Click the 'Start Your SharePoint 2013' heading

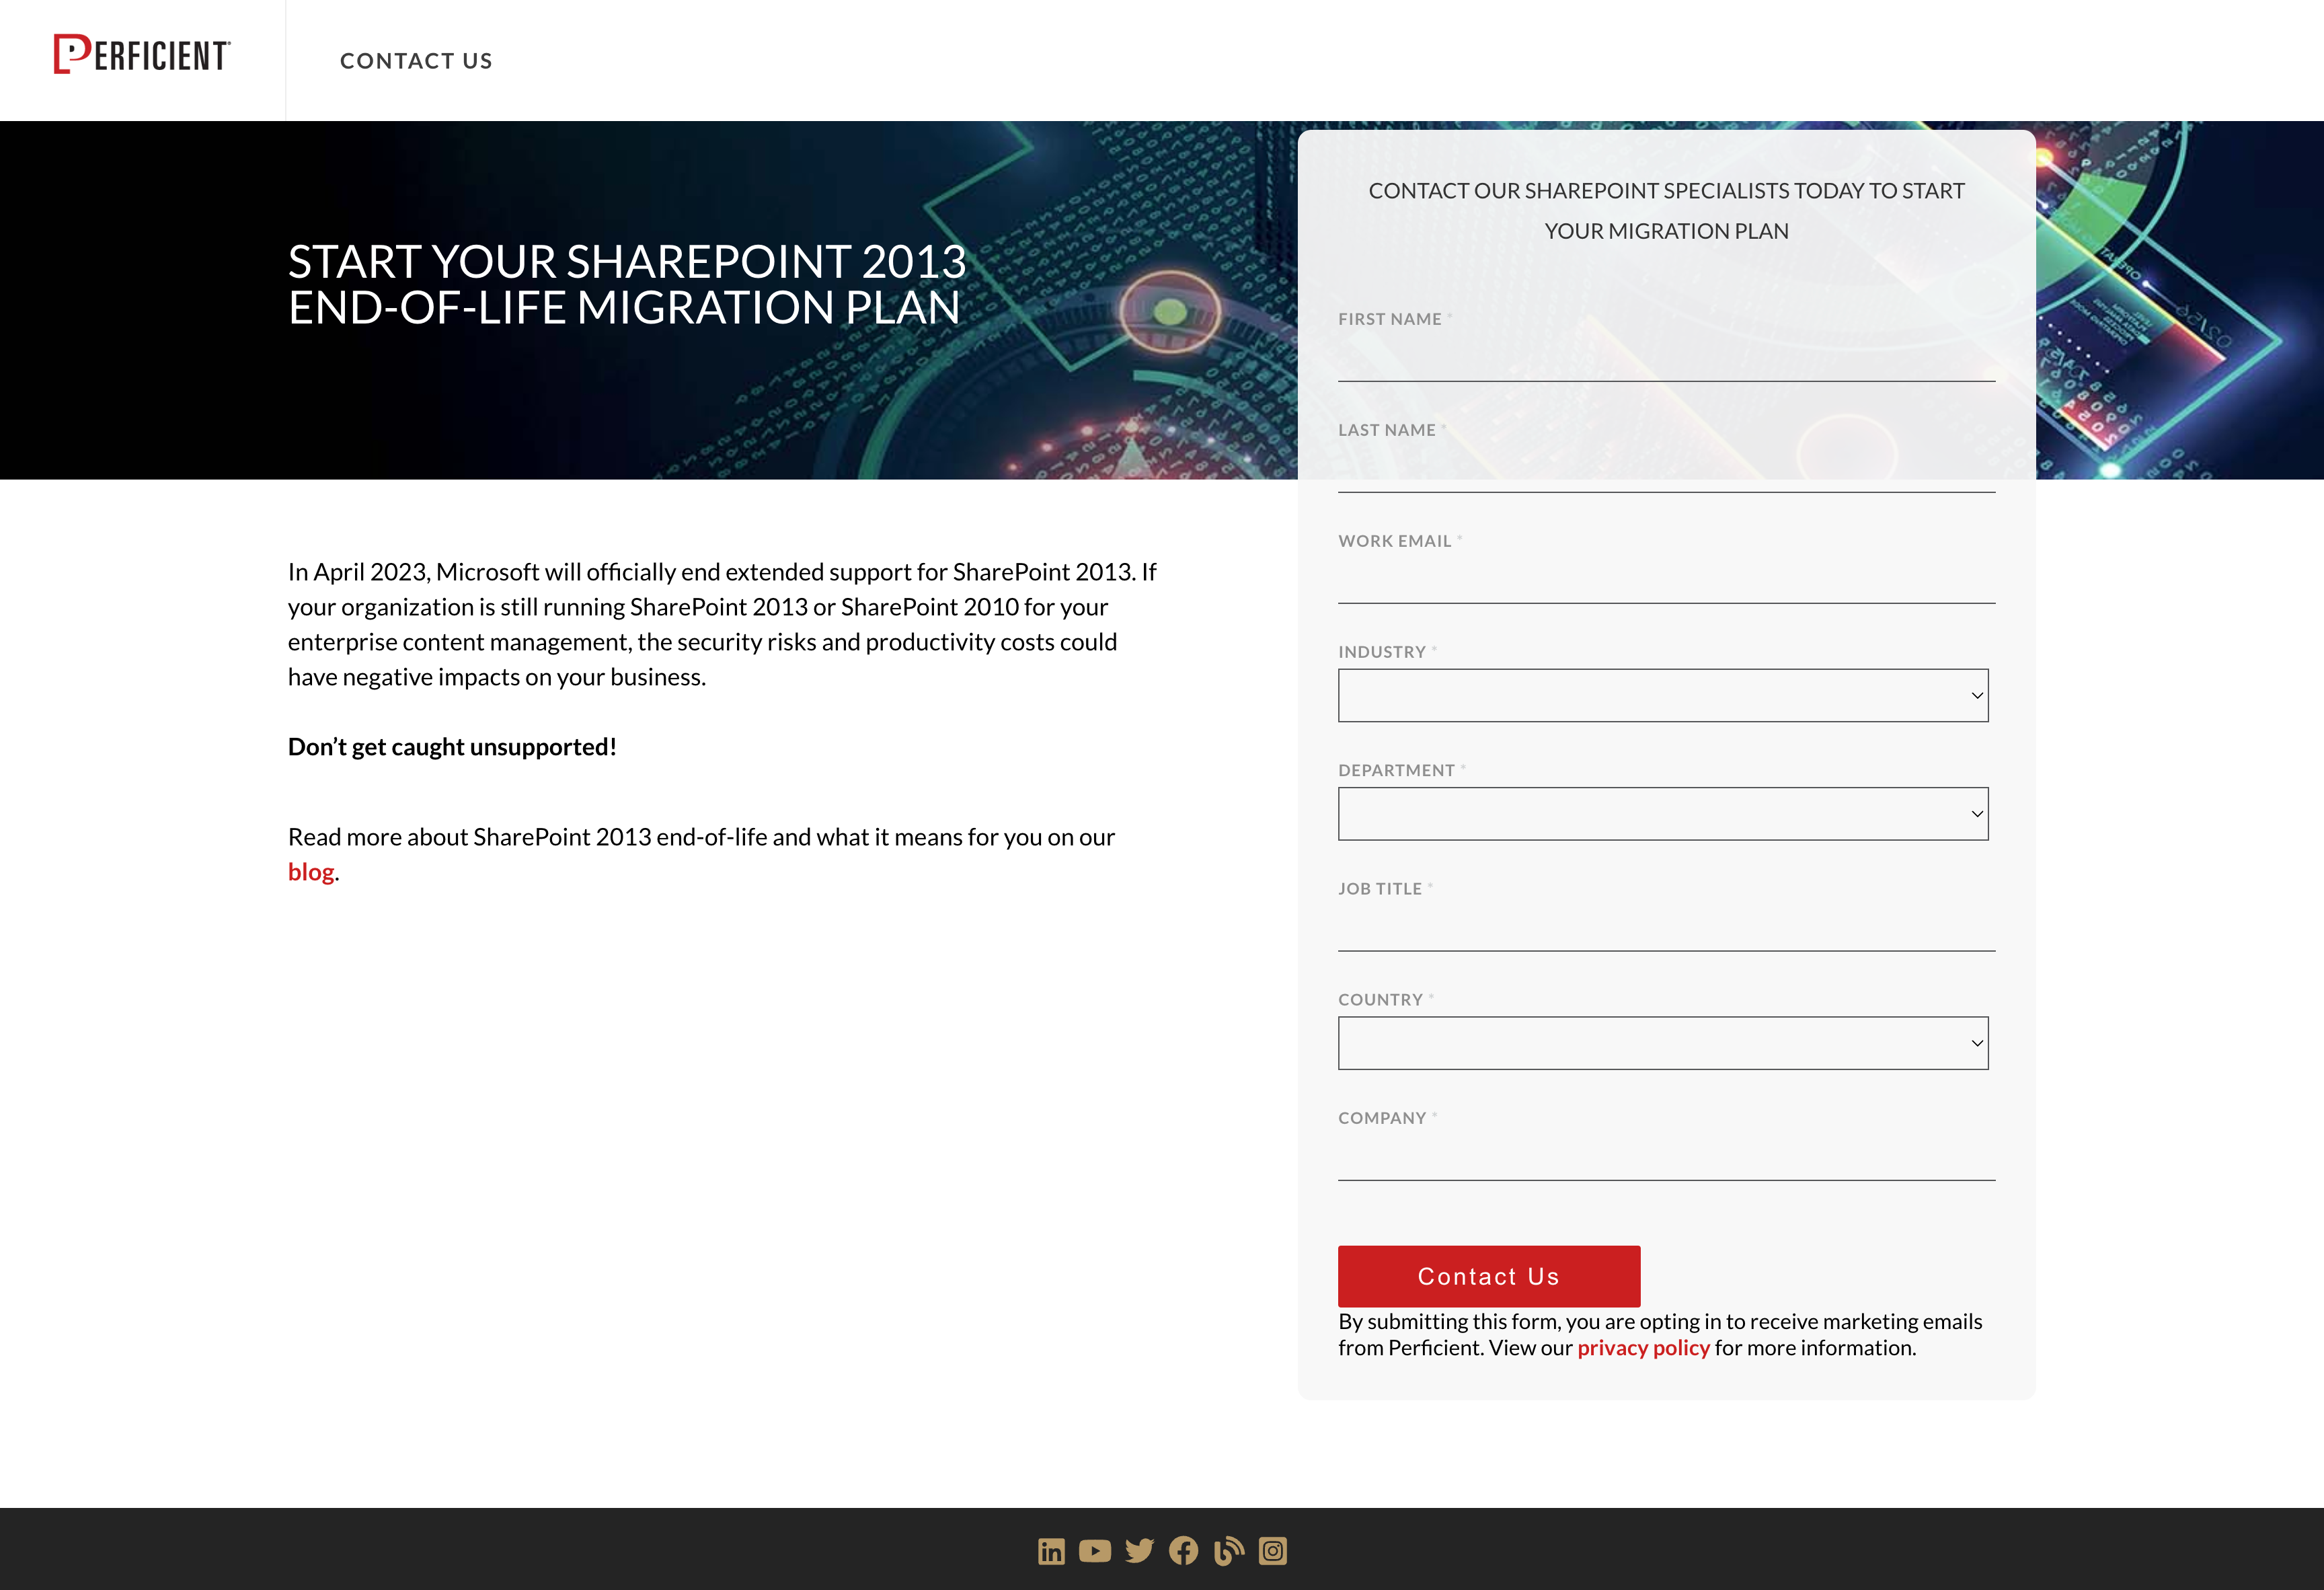pos(627,285)
